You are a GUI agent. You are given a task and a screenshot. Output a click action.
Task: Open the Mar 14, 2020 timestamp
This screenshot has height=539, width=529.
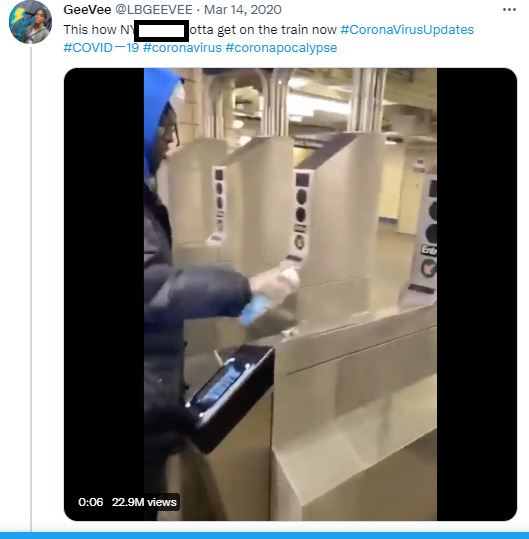(243, 10)
